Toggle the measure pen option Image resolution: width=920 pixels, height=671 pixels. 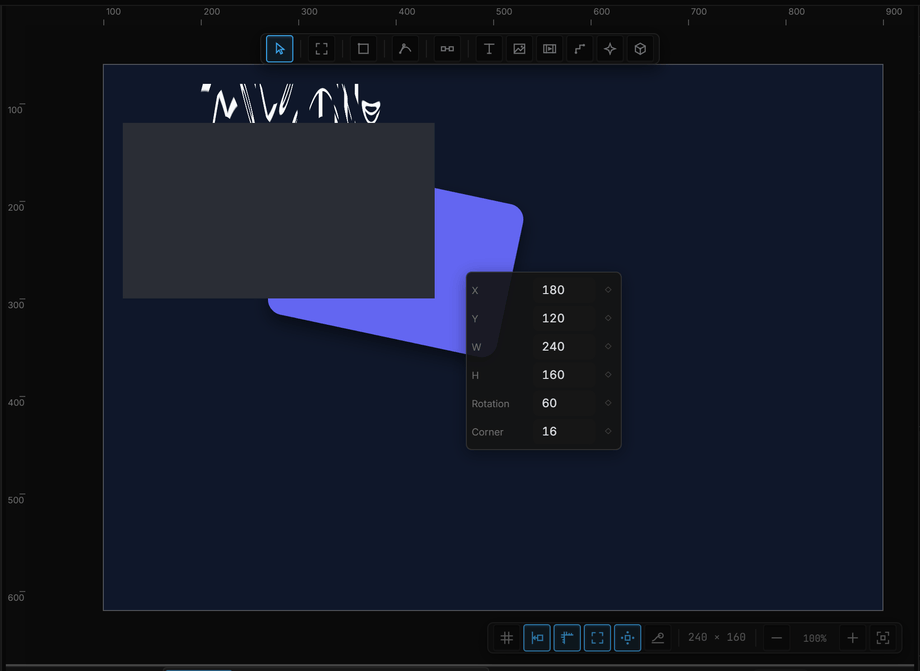pyautogui.click(x=658, y=638)
